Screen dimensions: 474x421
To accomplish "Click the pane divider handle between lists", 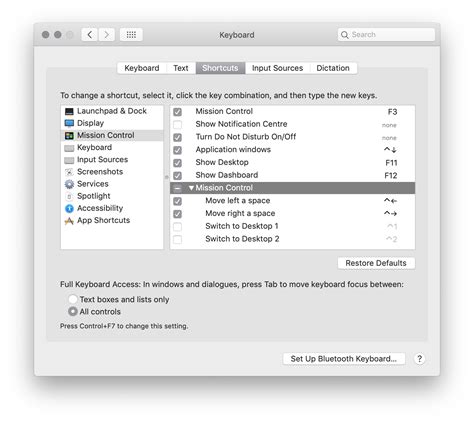I will point(167,177).
